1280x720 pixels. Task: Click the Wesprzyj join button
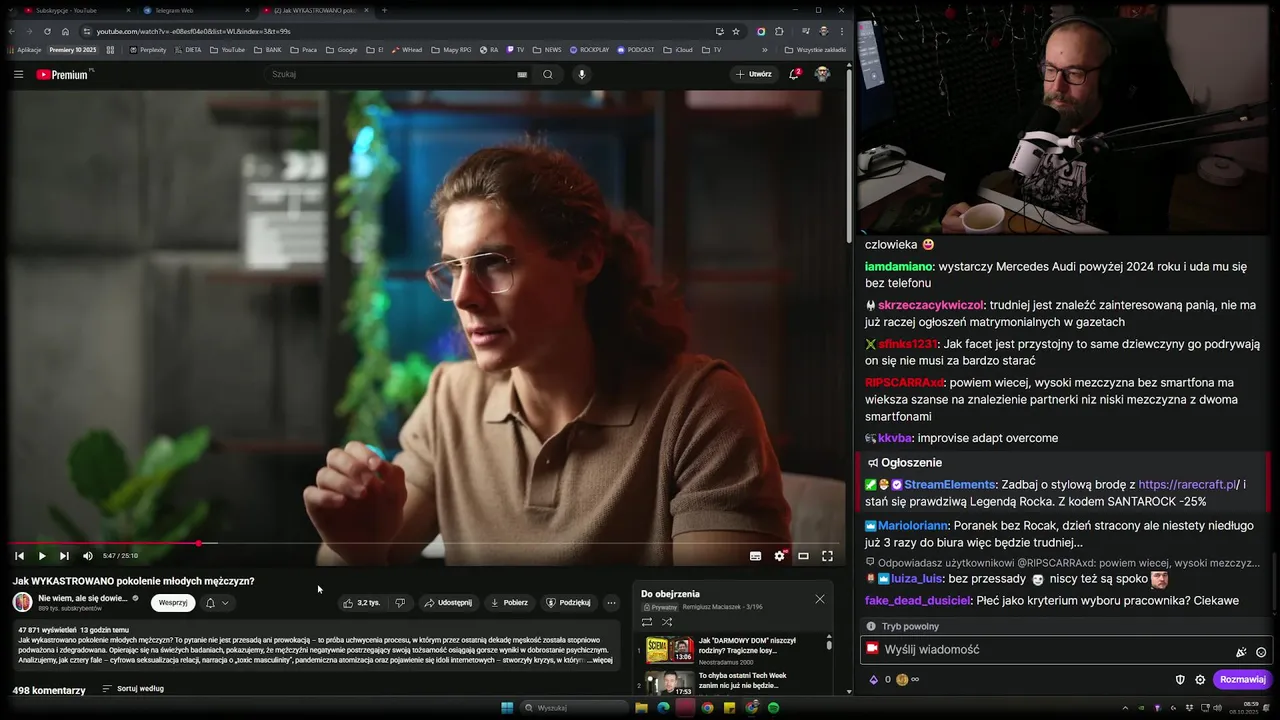173,603
